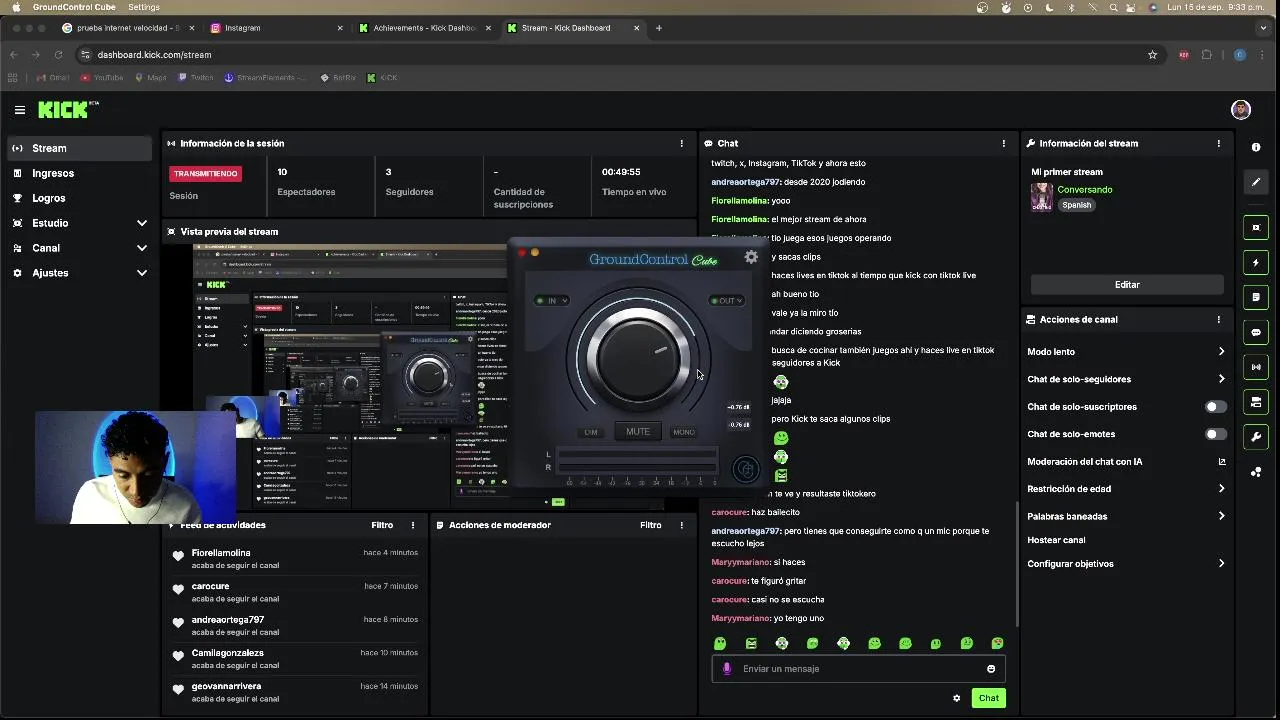
Task: Select Ingresos in the sidebar
Action: pyautogui.click(x=80, y=173)
